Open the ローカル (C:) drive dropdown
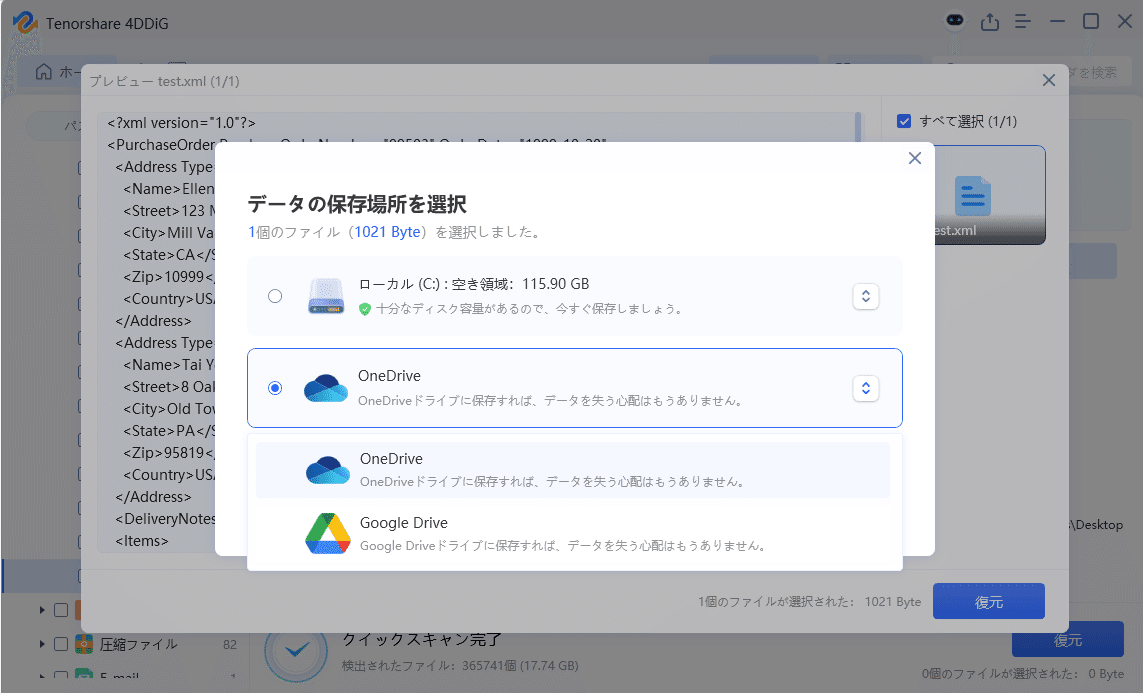1143x693 pixels. point(865,296)
